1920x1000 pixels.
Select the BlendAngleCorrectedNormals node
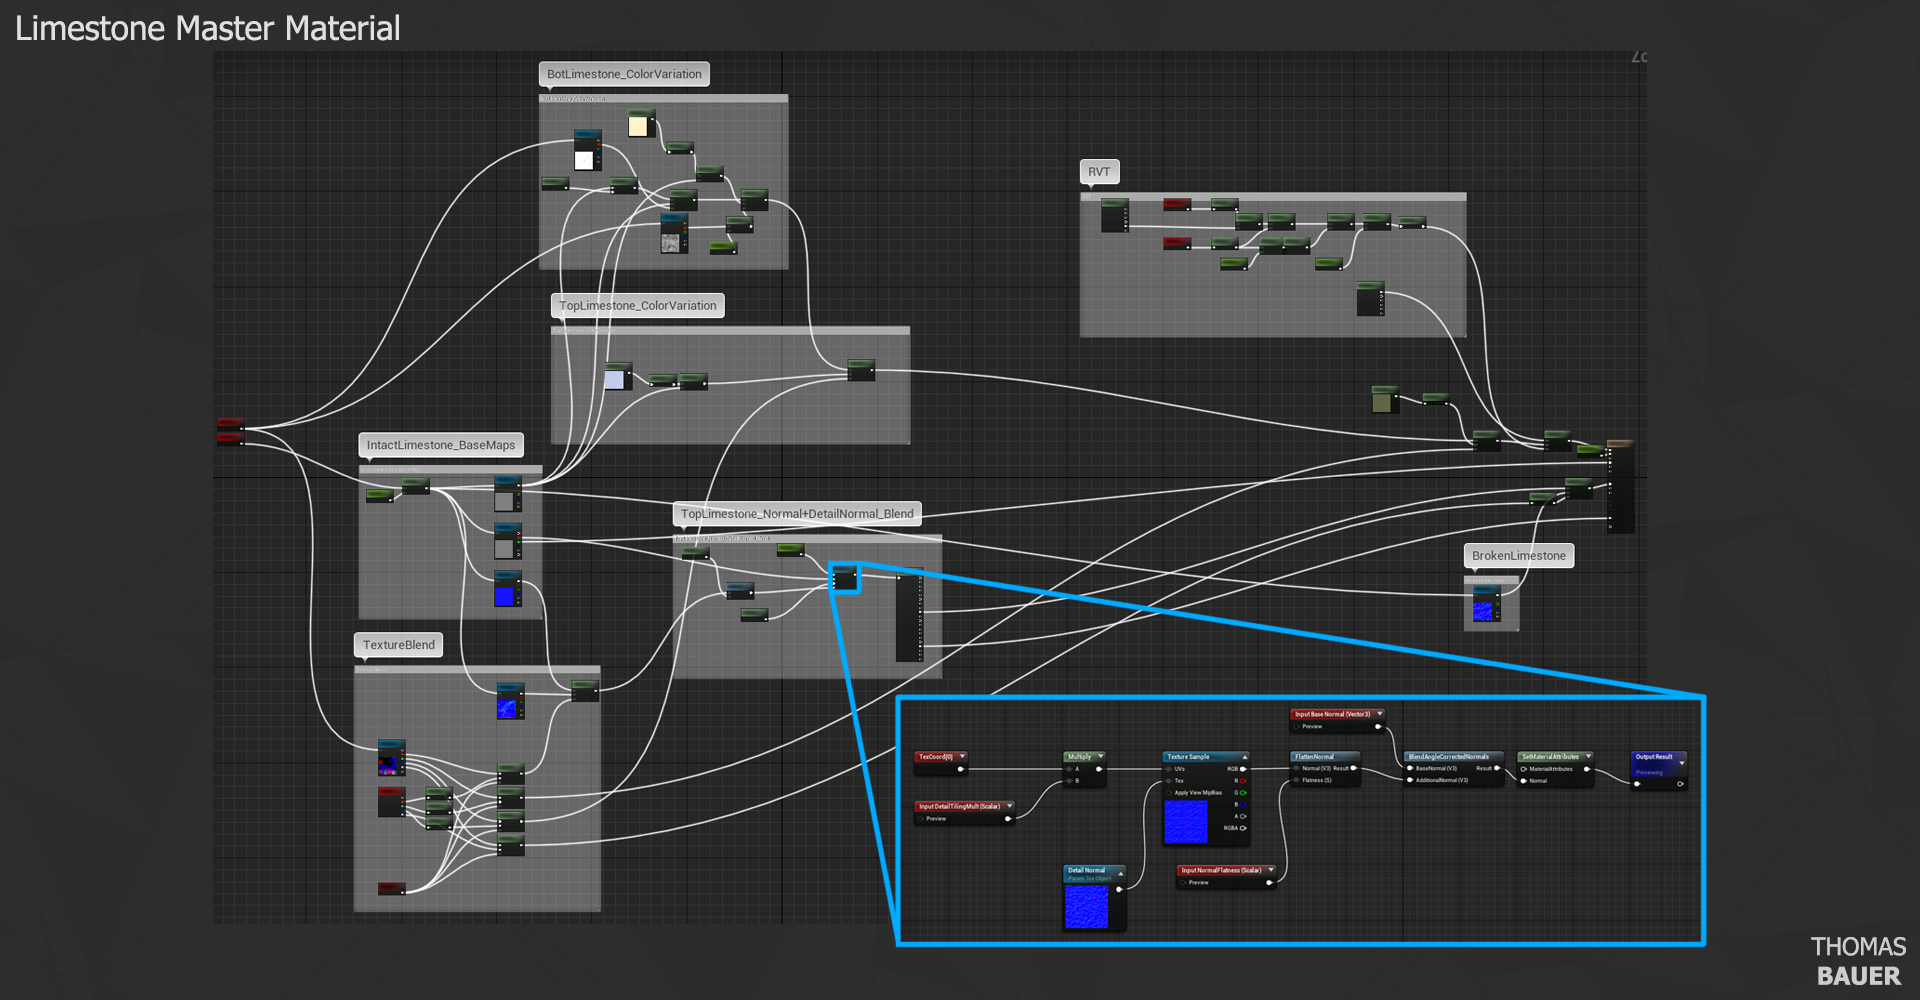1449,757
